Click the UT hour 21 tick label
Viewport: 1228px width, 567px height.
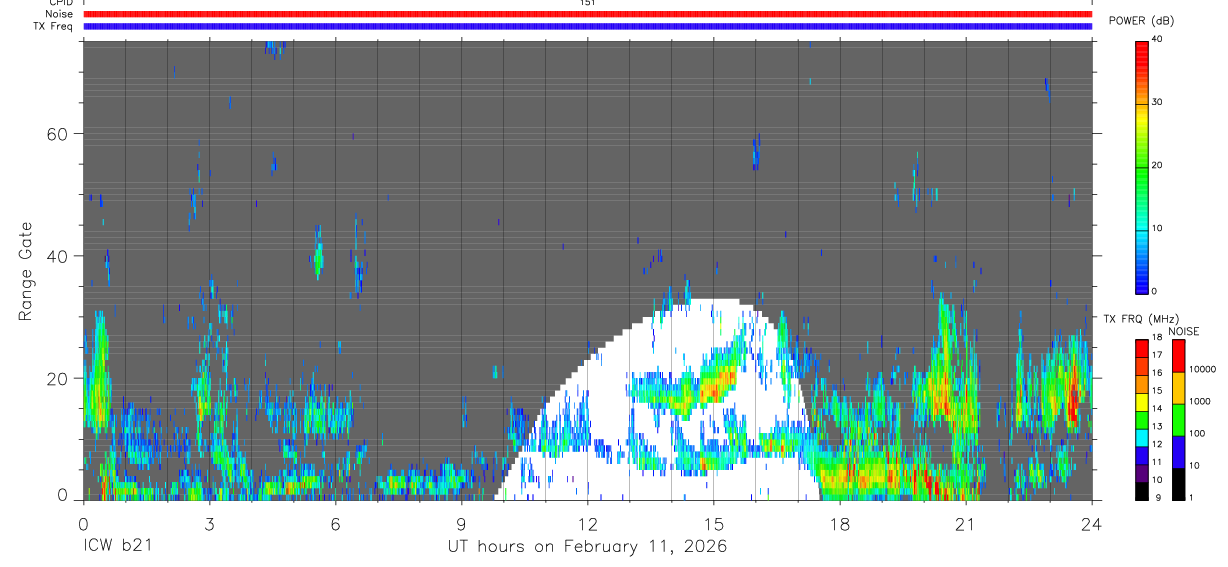[x=965, y=523]
